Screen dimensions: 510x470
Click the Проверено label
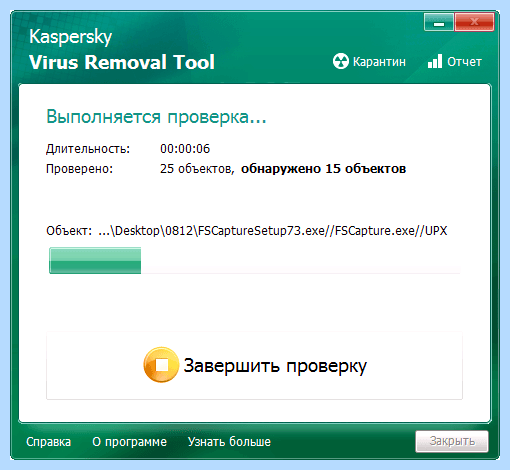click(x=79, y=169)
